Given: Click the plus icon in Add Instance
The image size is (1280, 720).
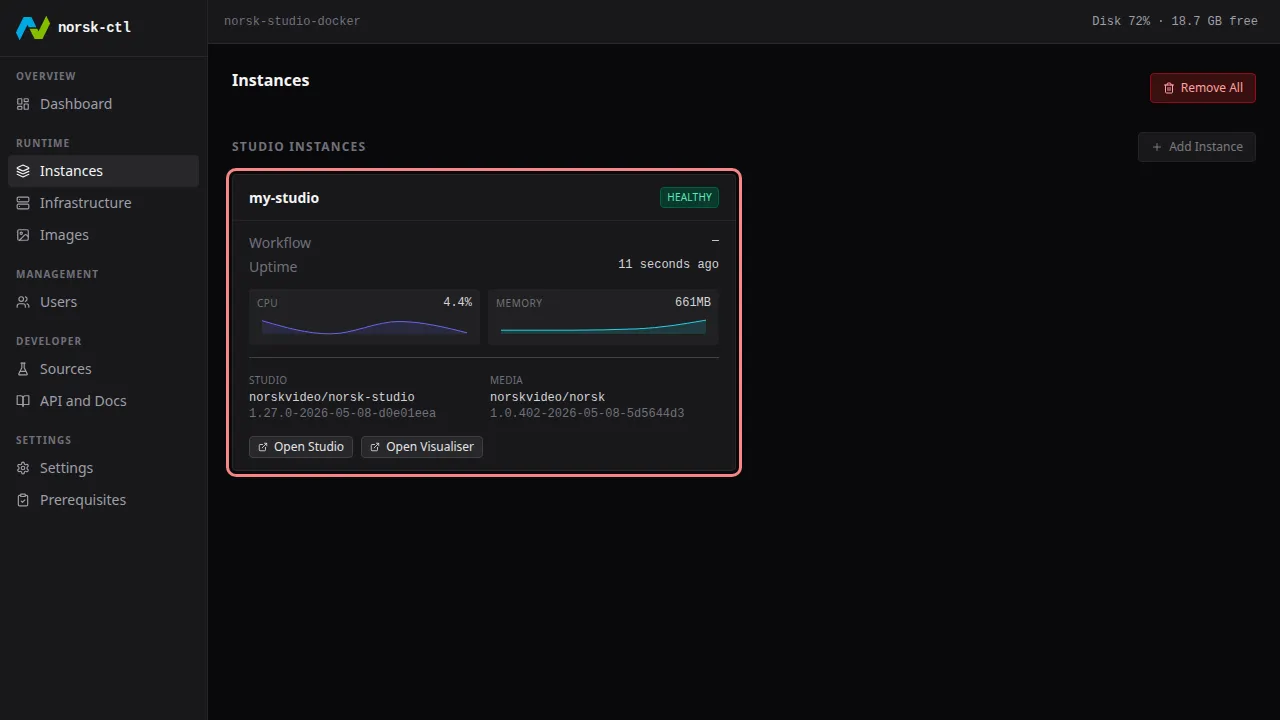Looking at the screenshot, I should coord(1157,147).
